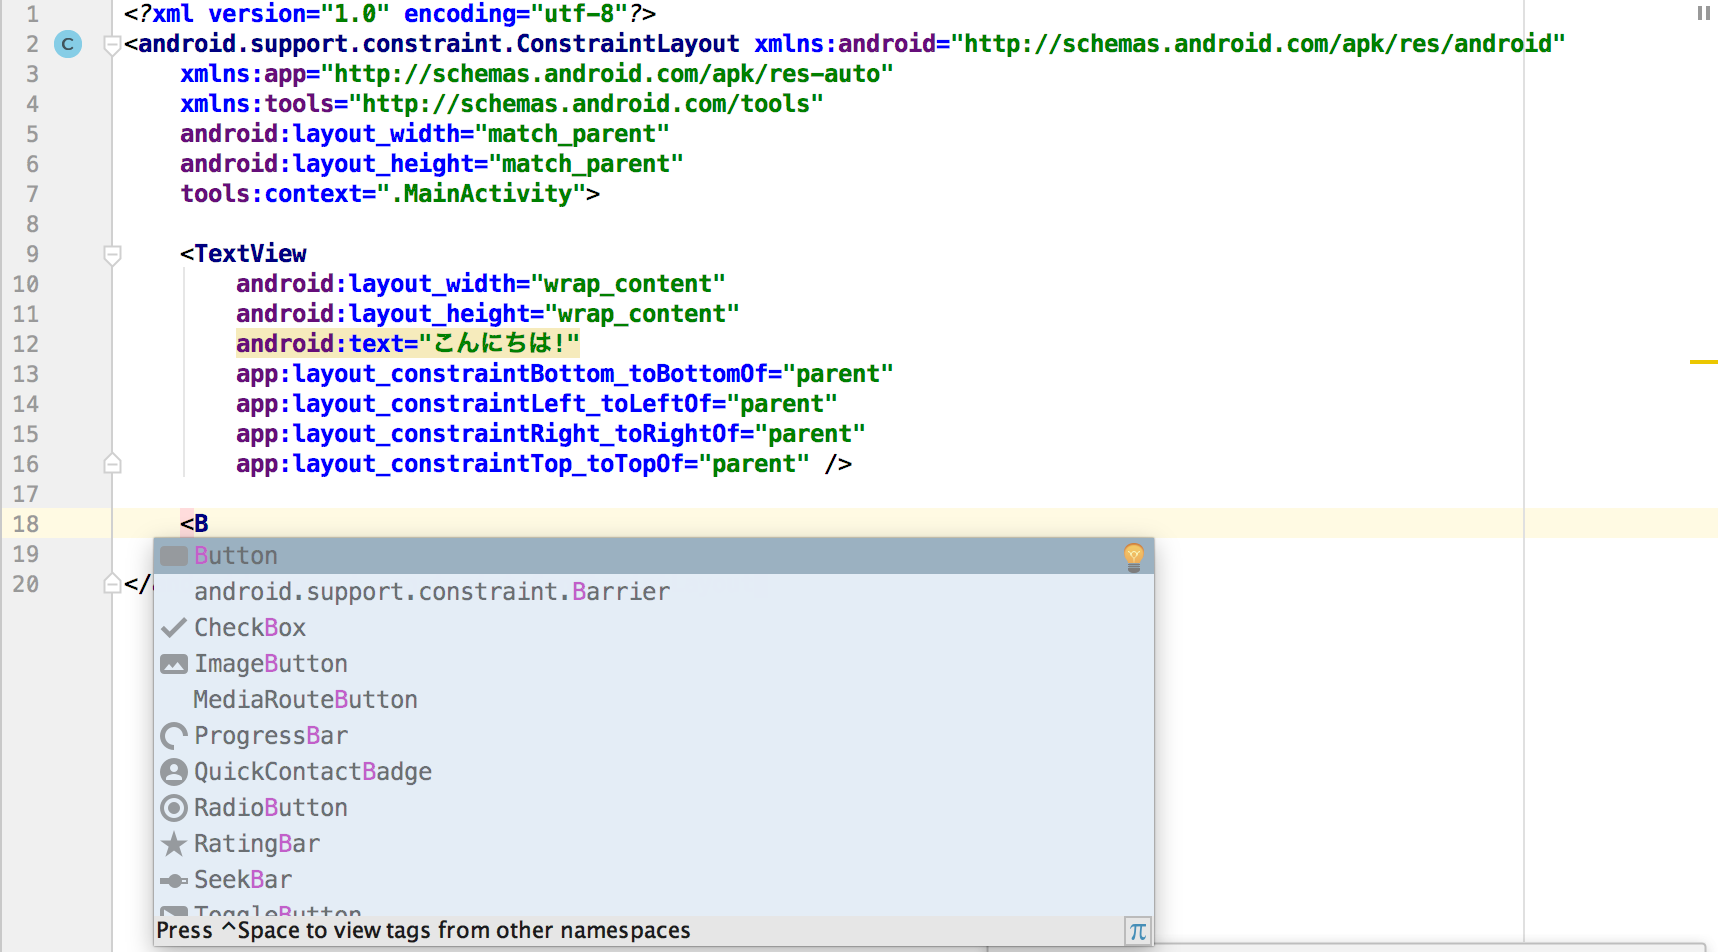Click the slider icon beside SeekBar

(x=173, y=879)
